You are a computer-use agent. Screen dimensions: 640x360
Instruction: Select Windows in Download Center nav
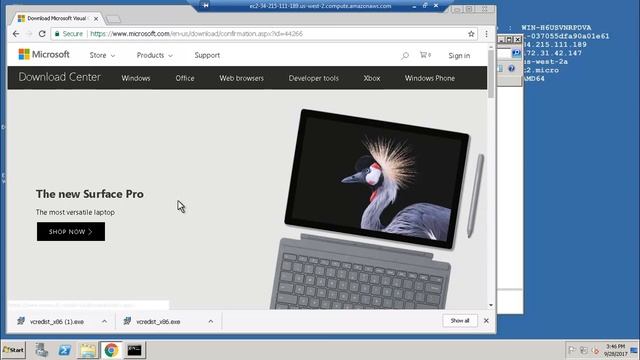coord(136,78)
